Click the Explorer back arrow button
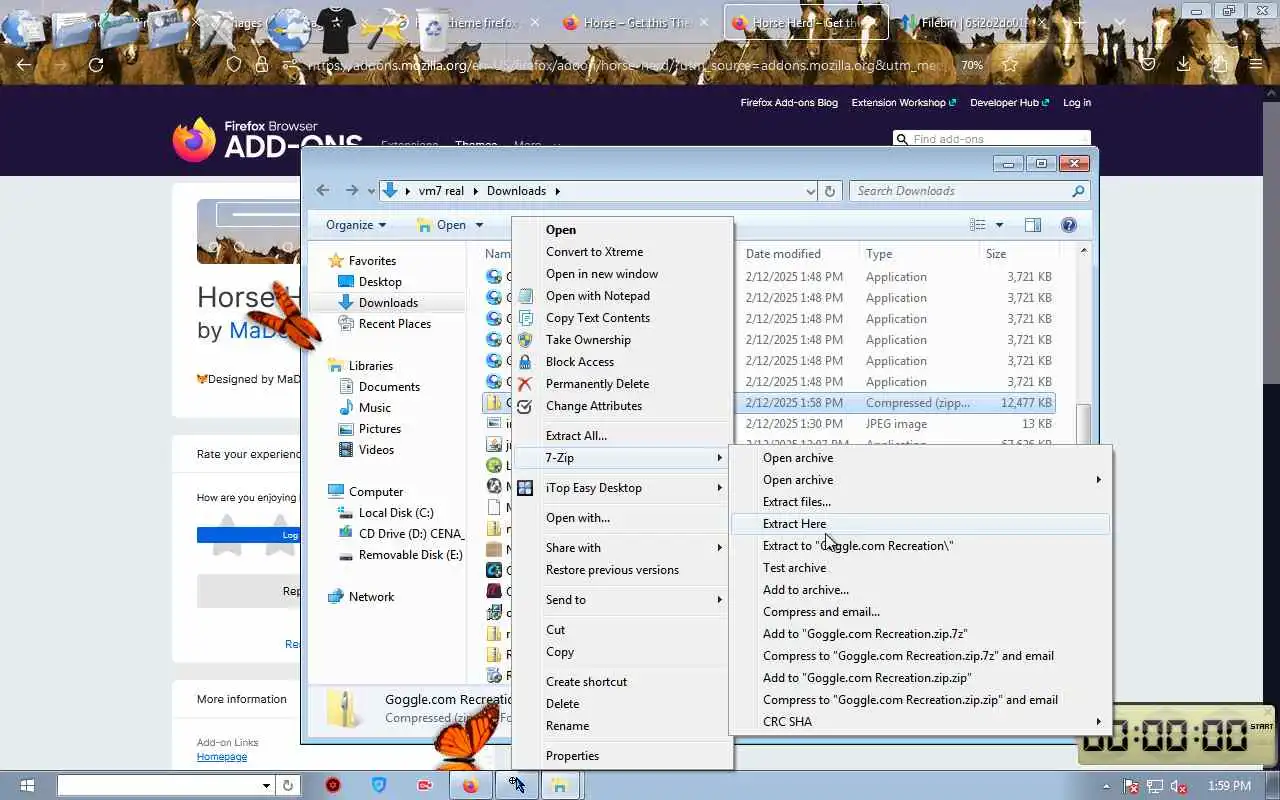 pos(323,190)
